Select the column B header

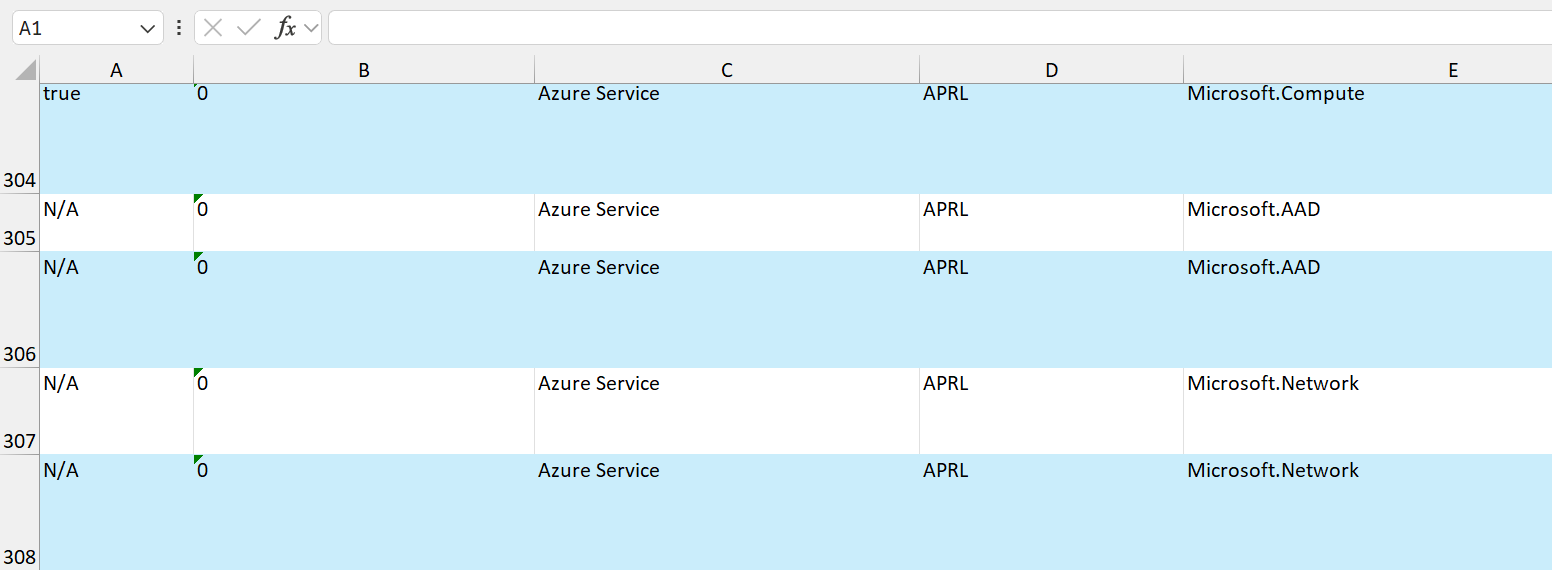[x=364, y=70]
